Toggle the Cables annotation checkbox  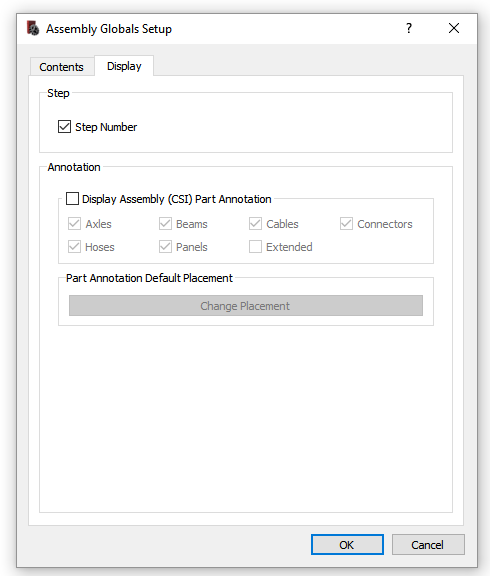point(255,224)
